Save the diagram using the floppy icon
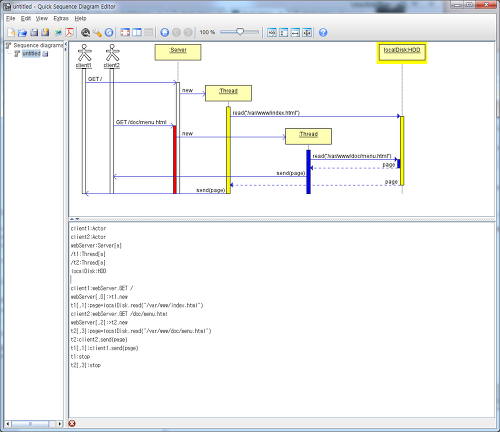Viewport: 500px width, 432px height. 34,32
